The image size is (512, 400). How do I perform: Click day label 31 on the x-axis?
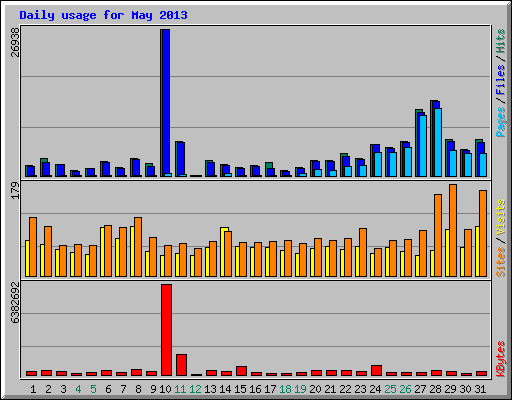[x=480, y=389]
